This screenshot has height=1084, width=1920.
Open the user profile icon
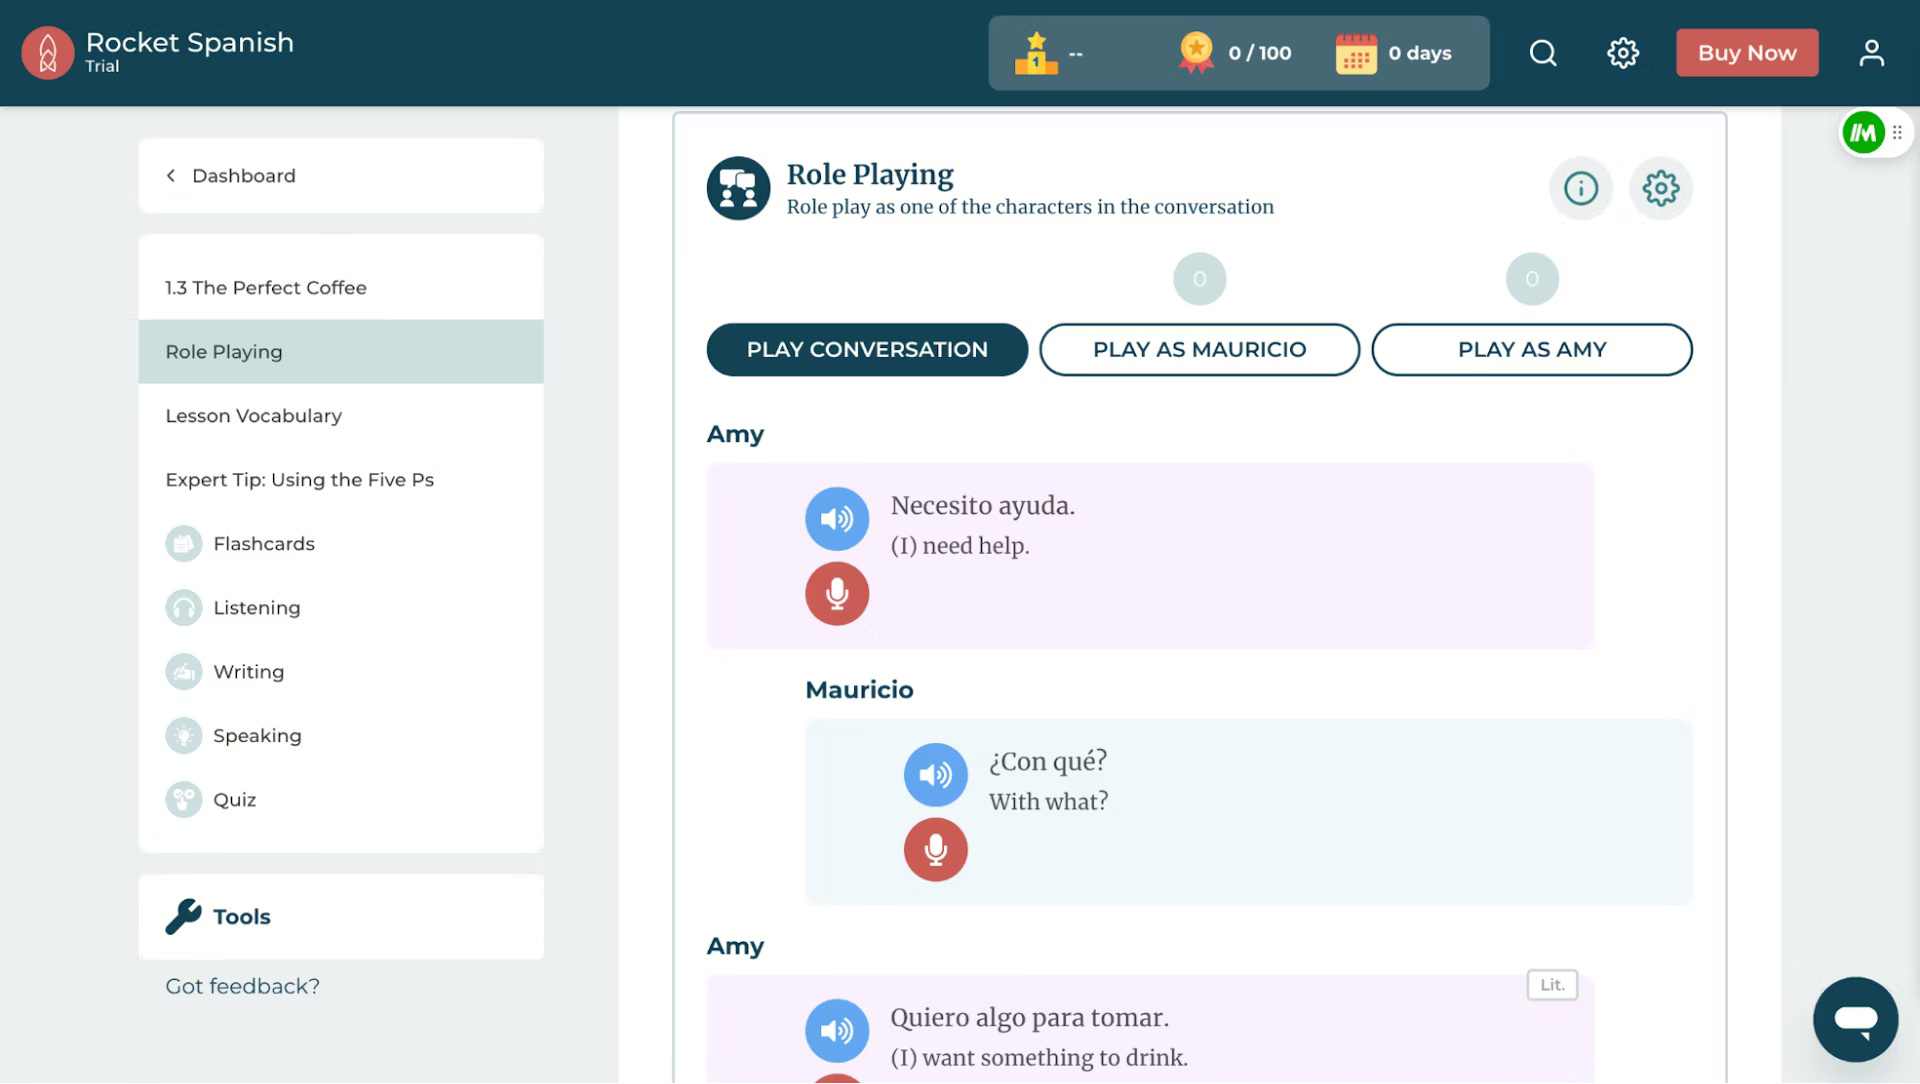[x=1871, y=53]
